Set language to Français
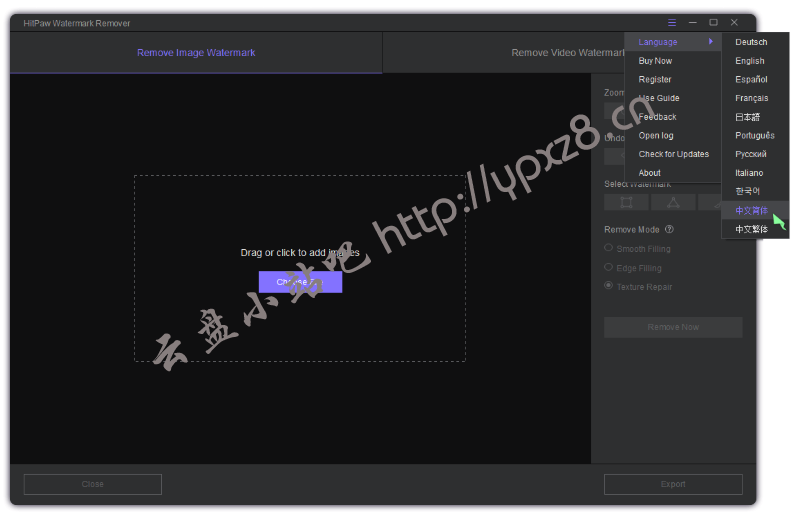This screenshot has height=517, width=799. [x=756, y=98]
